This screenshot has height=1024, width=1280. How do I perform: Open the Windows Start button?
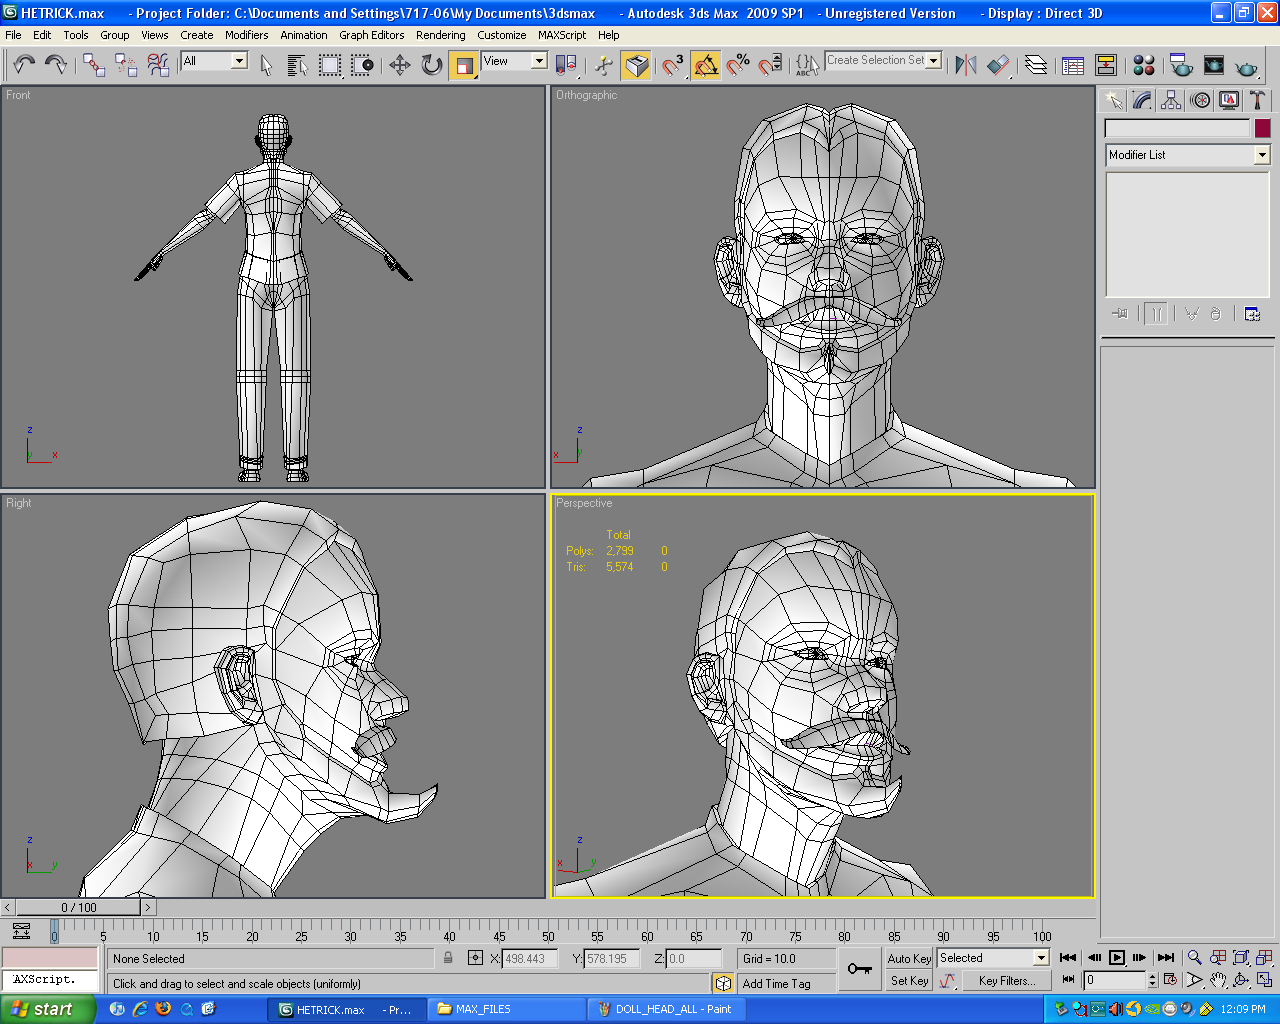tap(48, 1009)
